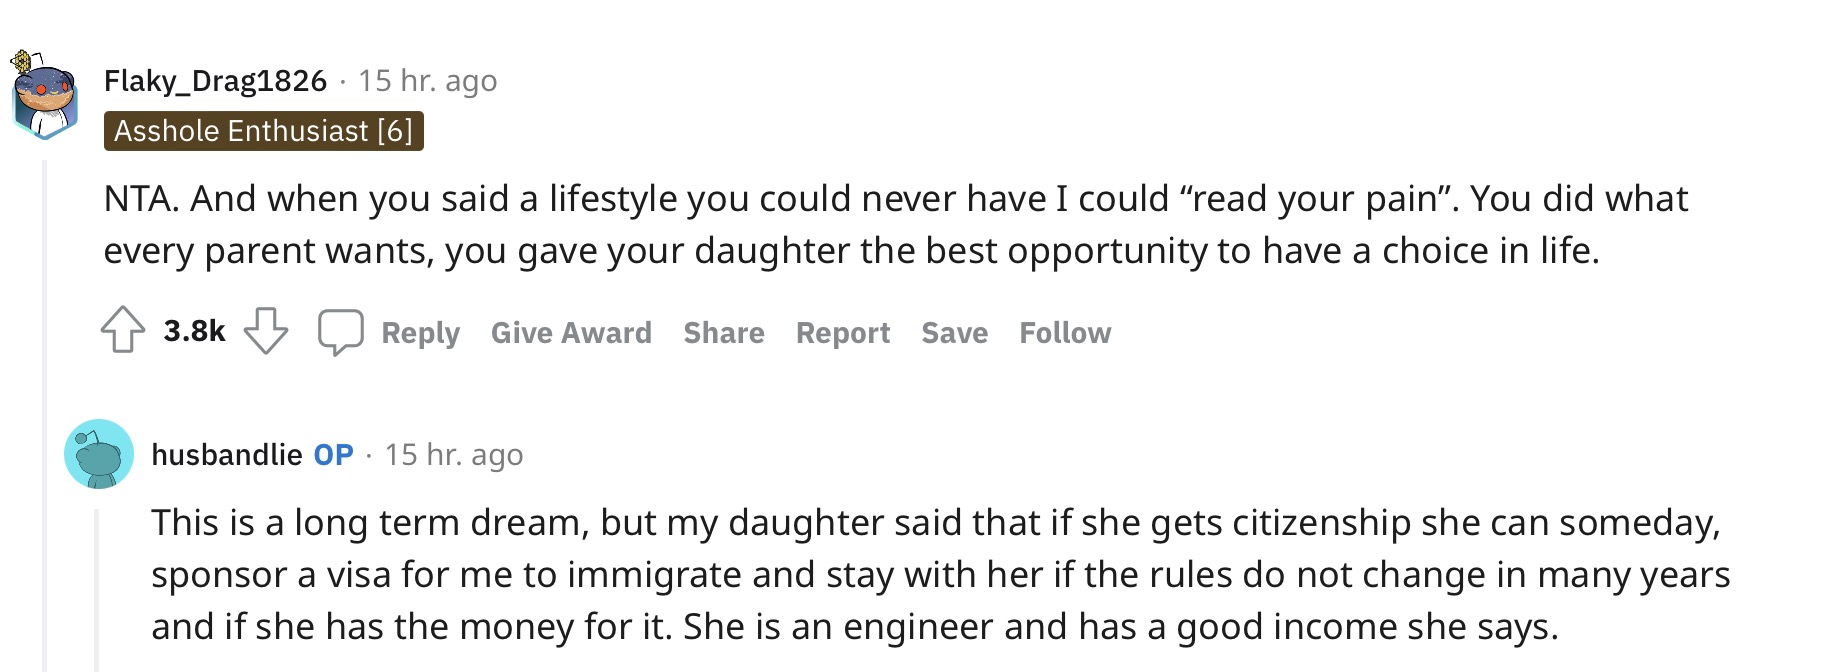
Task: Open husbandlie's 15 hr. ago reply permalink
Action: (454, 455)
